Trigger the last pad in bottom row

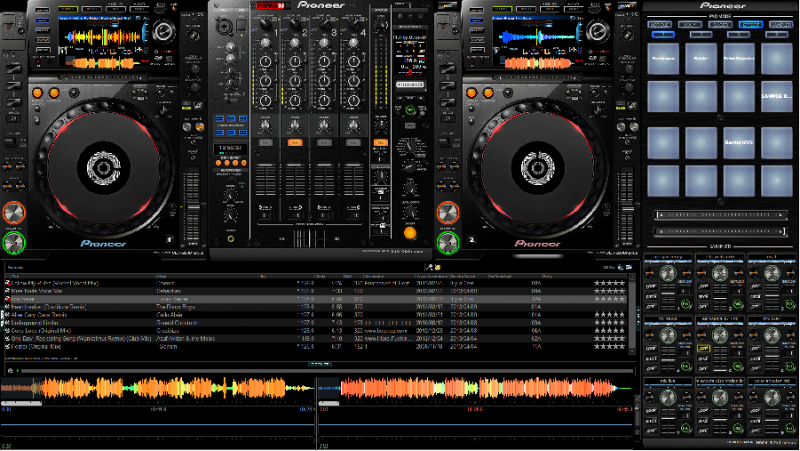777,181
